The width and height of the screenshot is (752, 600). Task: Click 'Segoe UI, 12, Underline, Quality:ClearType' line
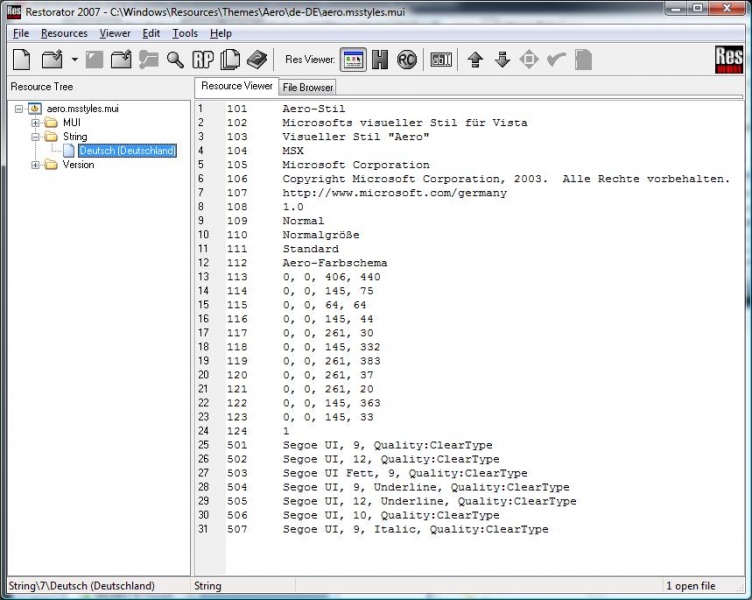pos(429,501)
